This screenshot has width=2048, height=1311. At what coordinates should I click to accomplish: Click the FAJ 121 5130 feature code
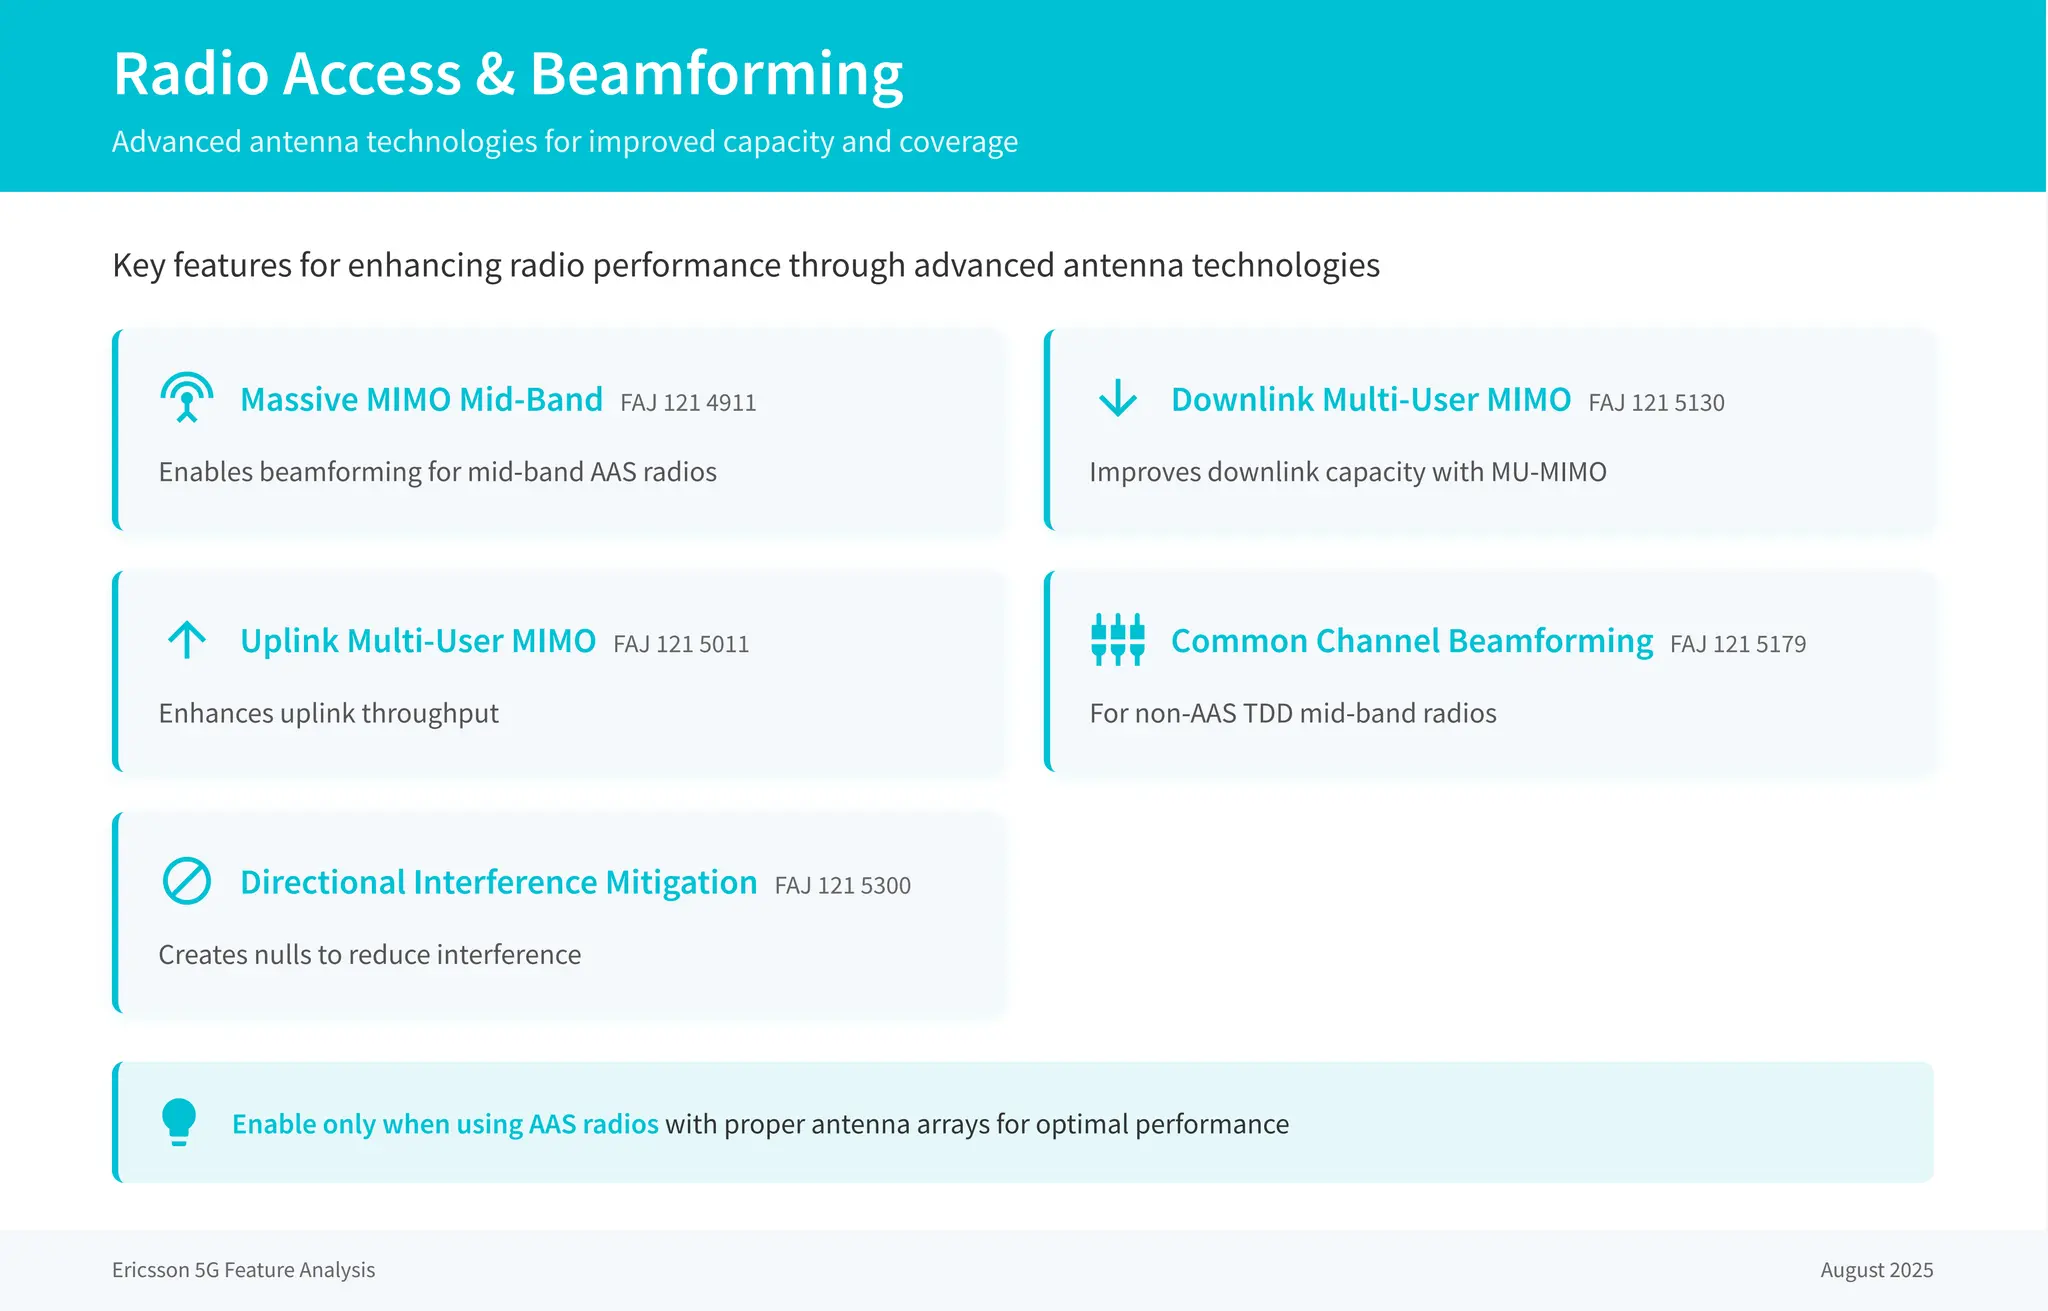[x=1657, y=403]
